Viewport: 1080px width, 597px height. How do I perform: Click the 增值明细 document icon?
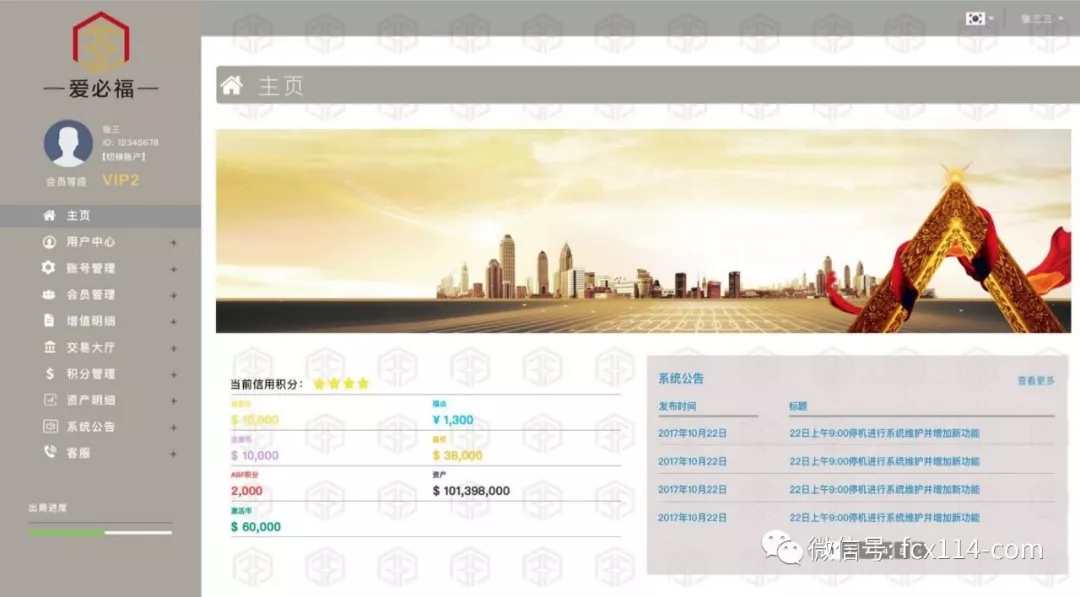[x=48, y=321]
